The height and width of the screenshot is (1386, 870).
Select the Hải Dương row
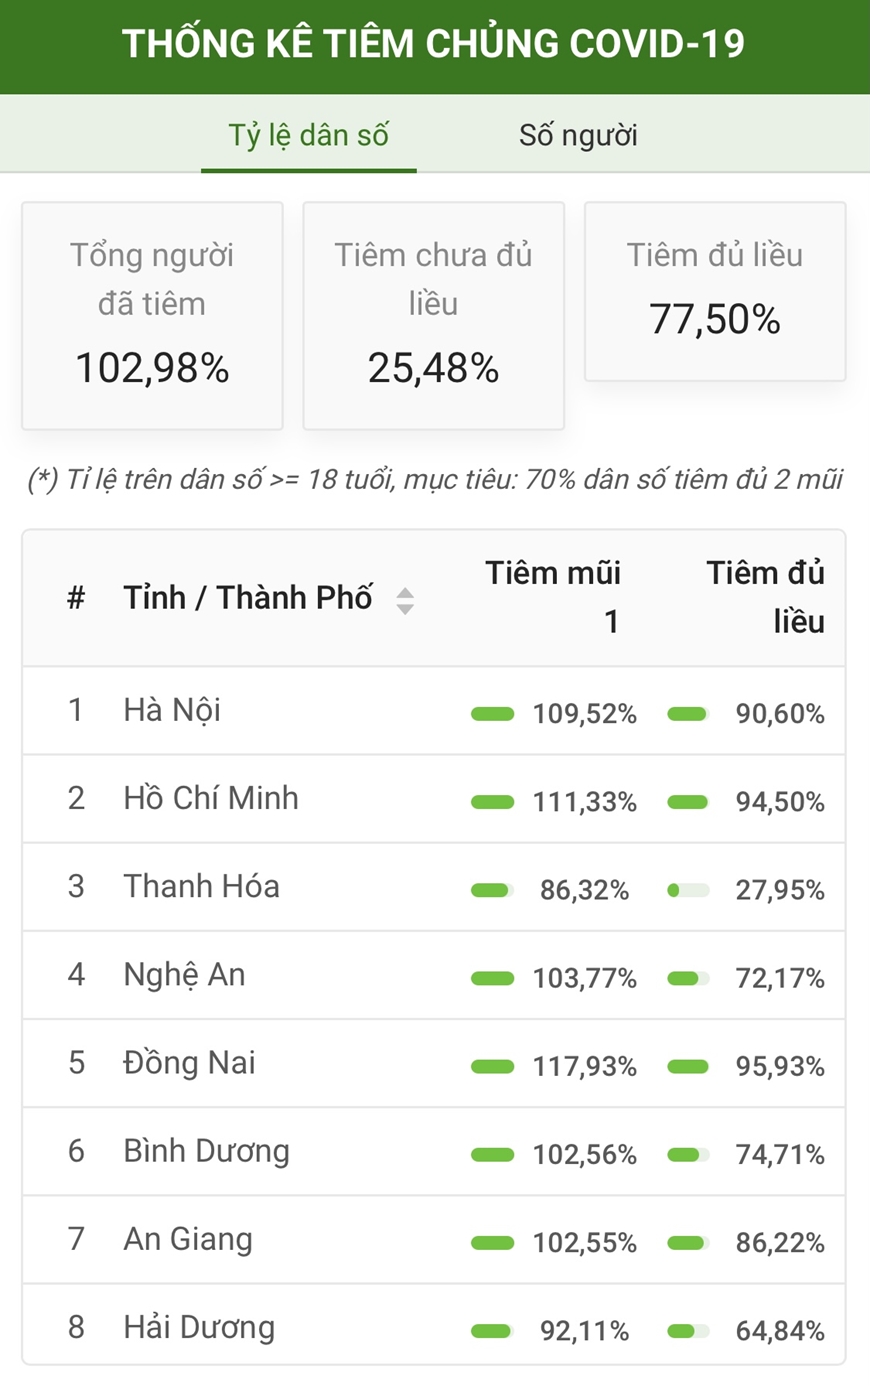(434, 1326)
